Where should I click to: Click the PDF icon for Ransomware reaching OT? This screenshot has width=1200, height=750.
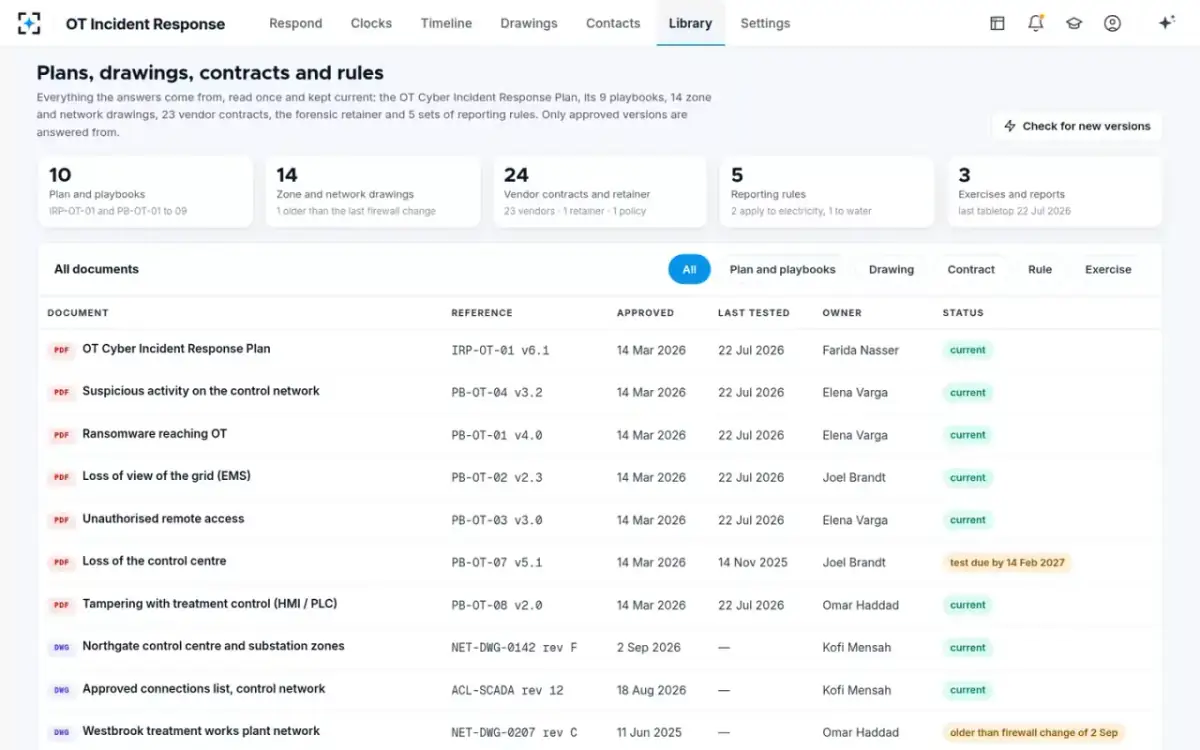tap(62, 435)
